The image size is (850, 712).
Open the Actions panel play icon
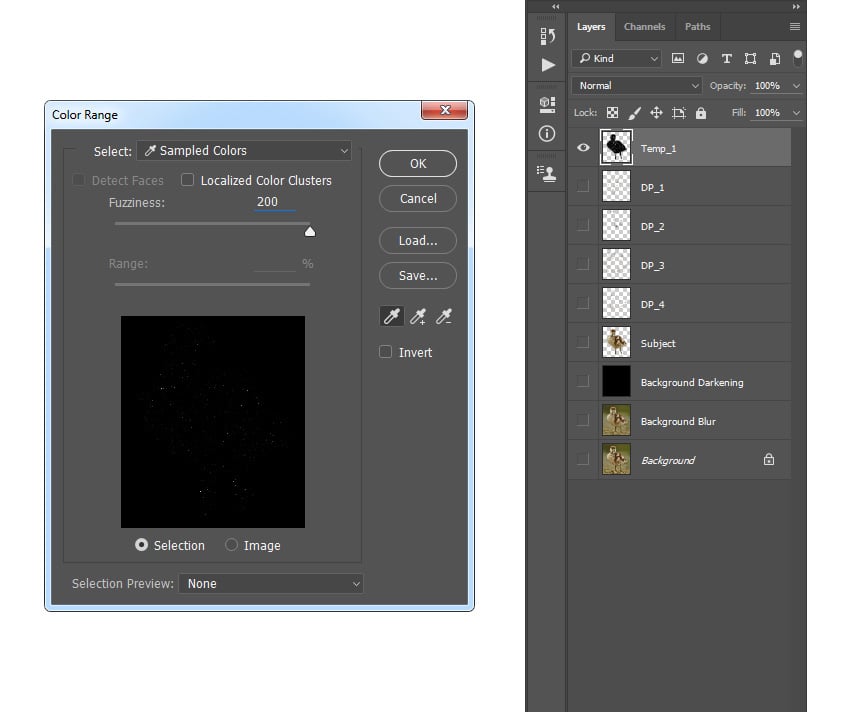[x=547, y=65]
